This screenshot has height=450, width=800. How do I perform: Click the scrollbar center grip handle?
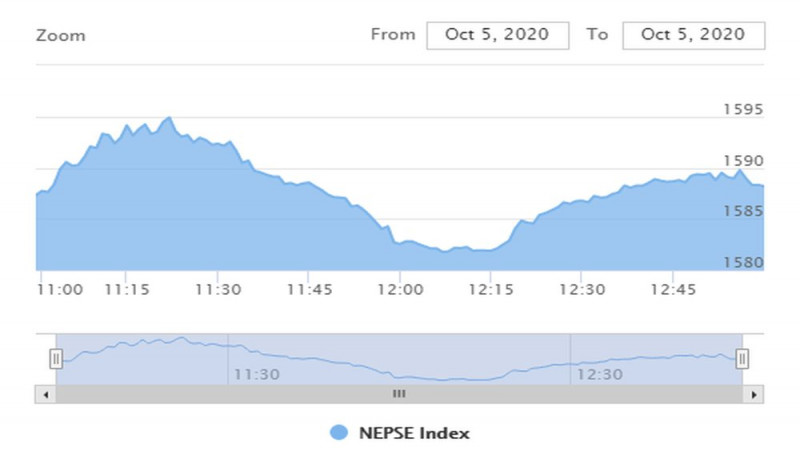coord(399,394)
